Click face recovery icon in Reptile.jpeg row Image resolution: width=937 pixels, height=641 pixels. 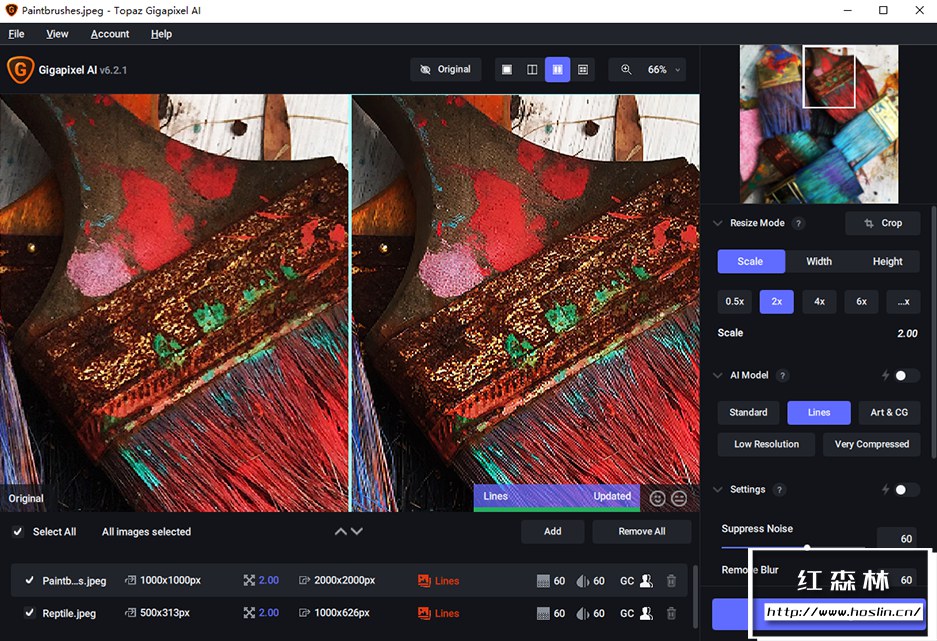pos(646,613)
